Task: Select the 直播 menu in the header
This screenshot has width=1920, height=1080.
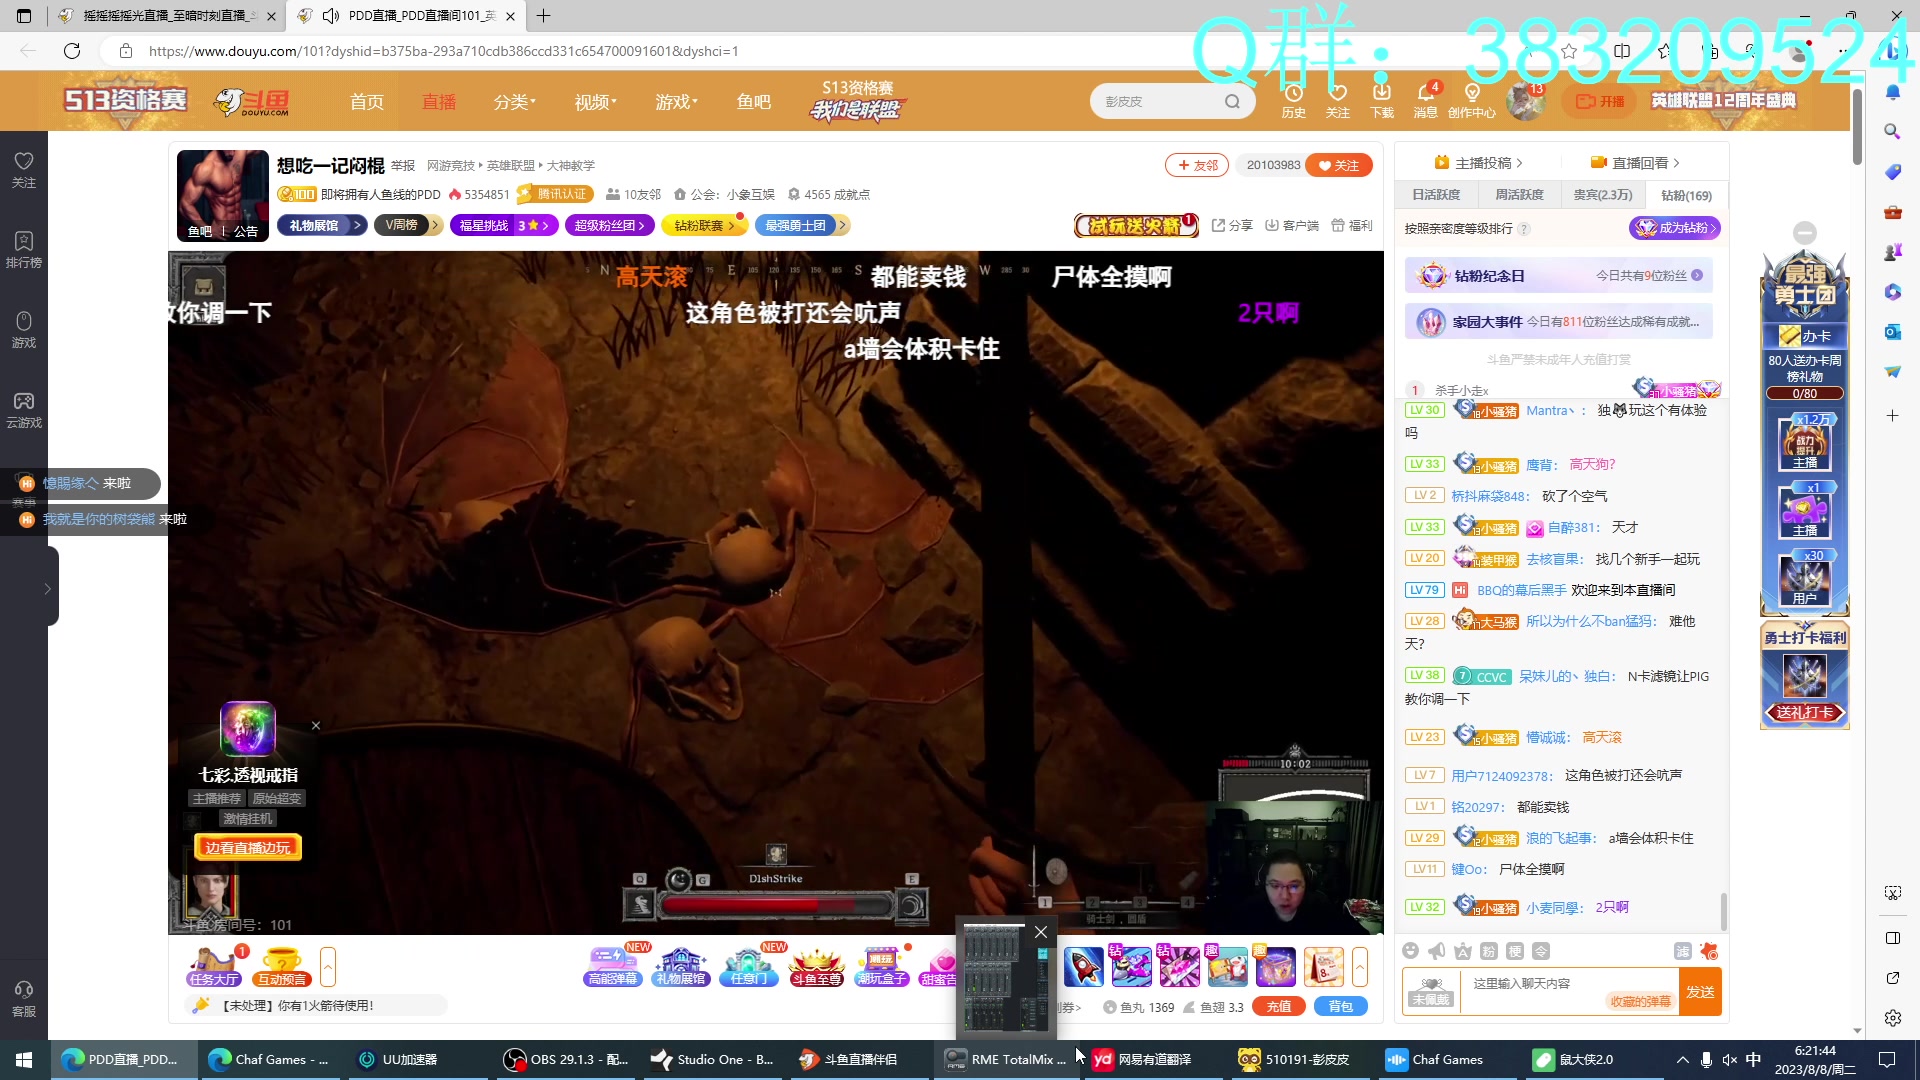Action: click(x=439, y=102)
